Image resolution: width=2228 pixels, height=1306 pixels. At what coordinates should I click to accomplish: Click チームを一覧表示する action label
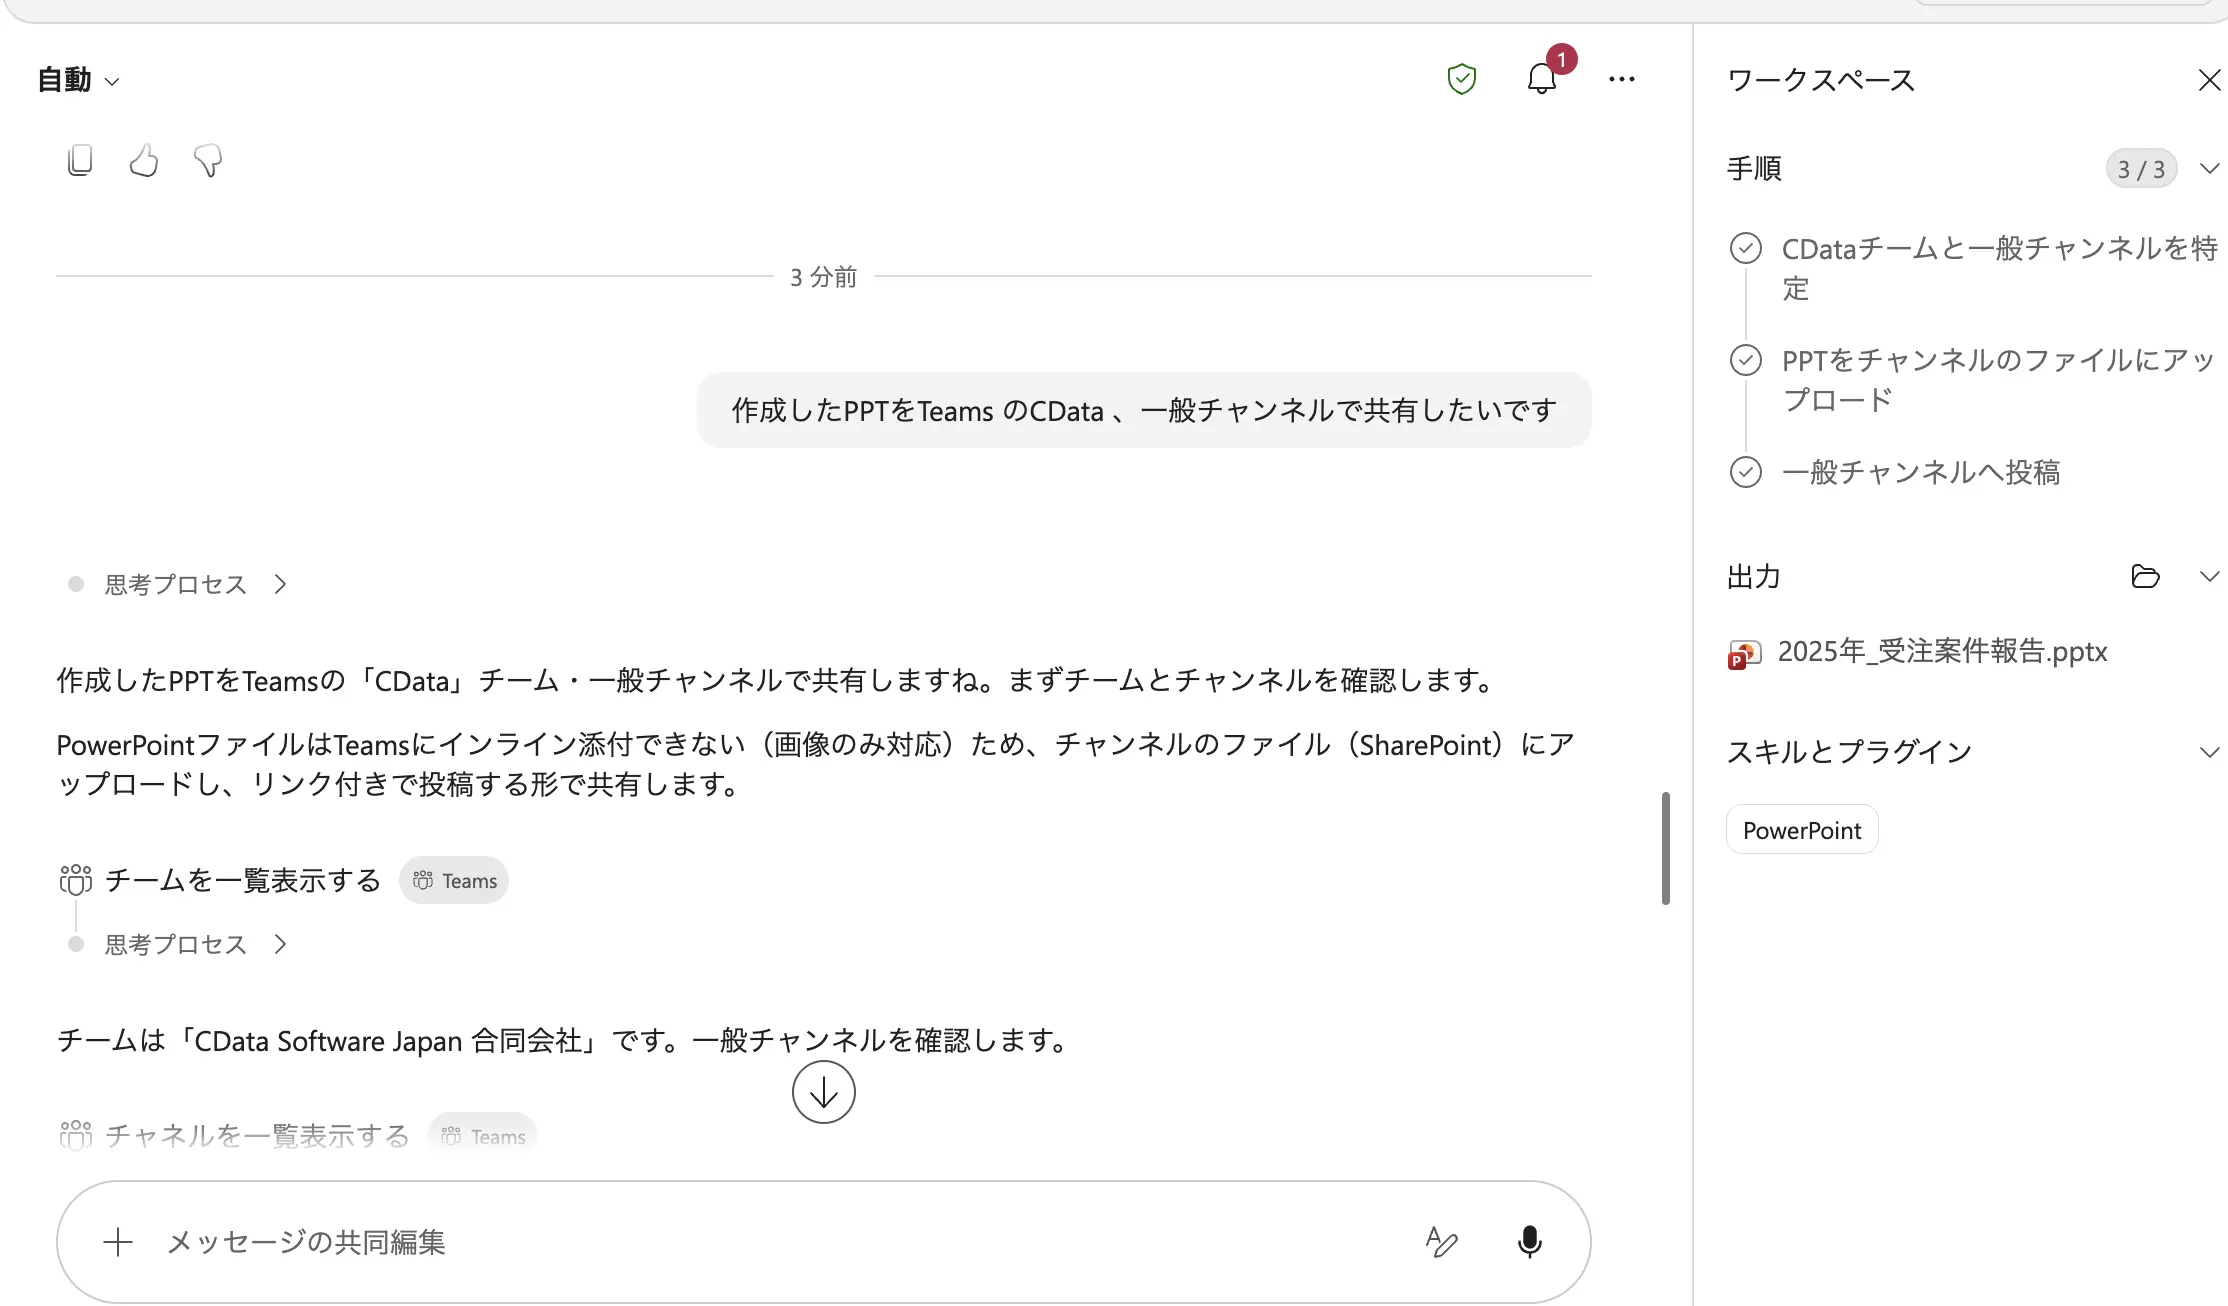click(x=243, y=880)
